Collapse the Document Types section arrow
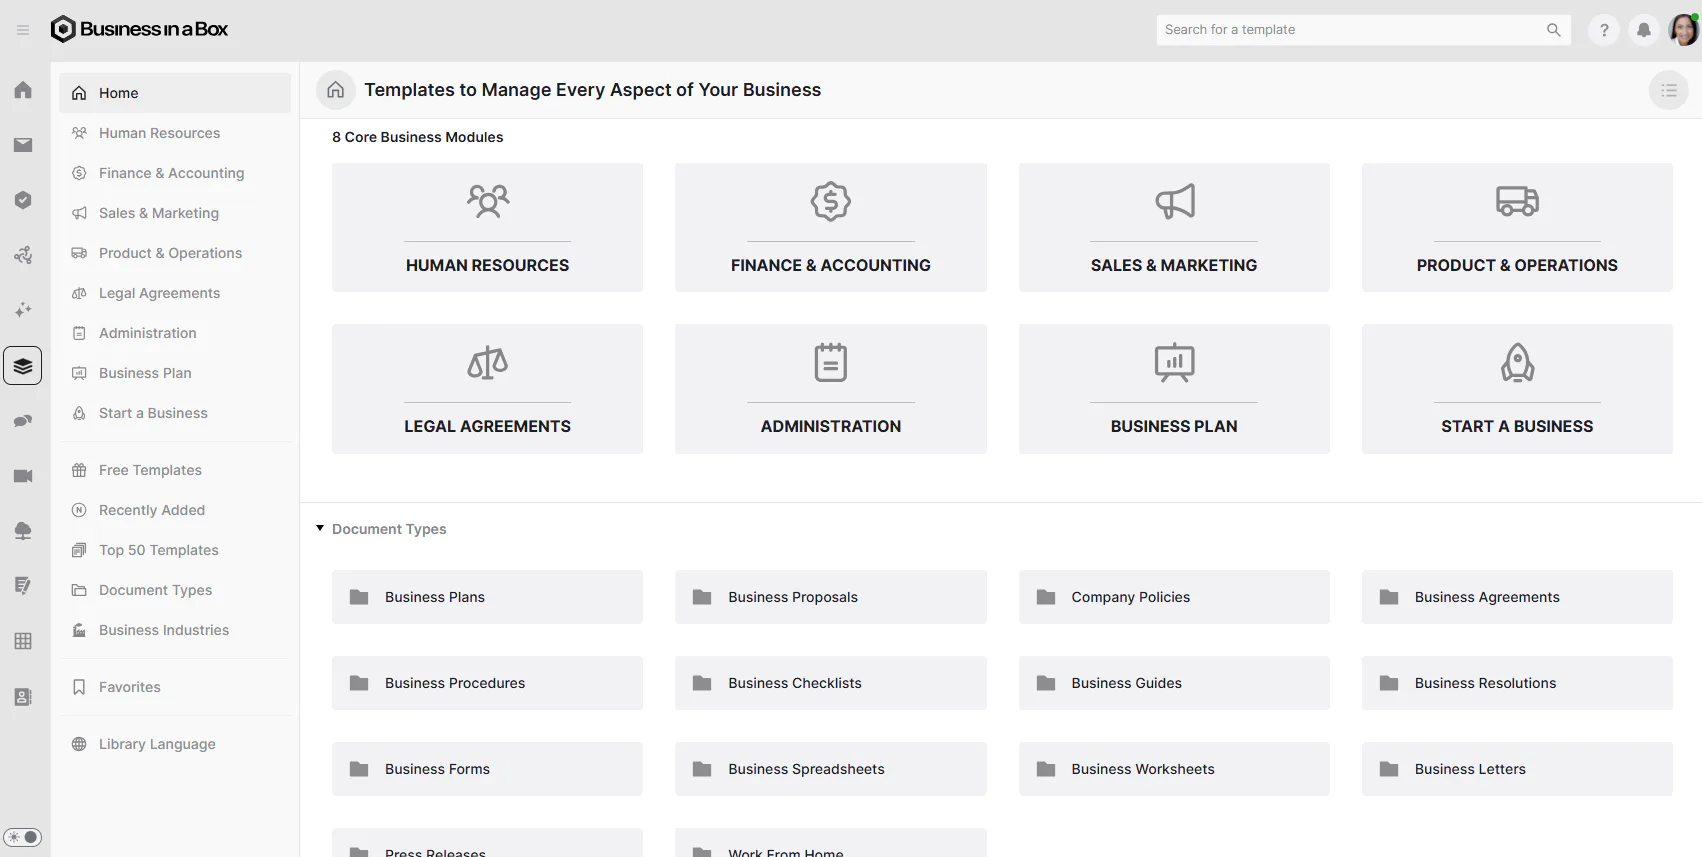The image size is (1702, 857). (x=320, y=528)
